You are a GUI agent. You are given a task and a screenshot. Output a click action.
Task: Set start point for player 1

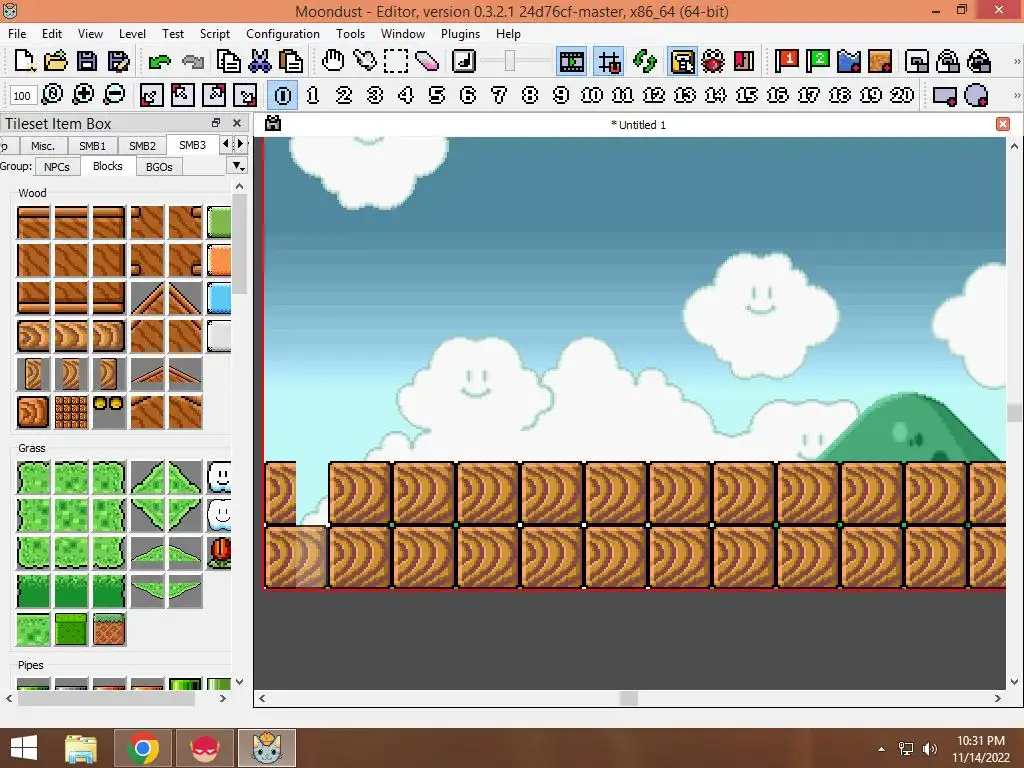[x=786, y=61]
